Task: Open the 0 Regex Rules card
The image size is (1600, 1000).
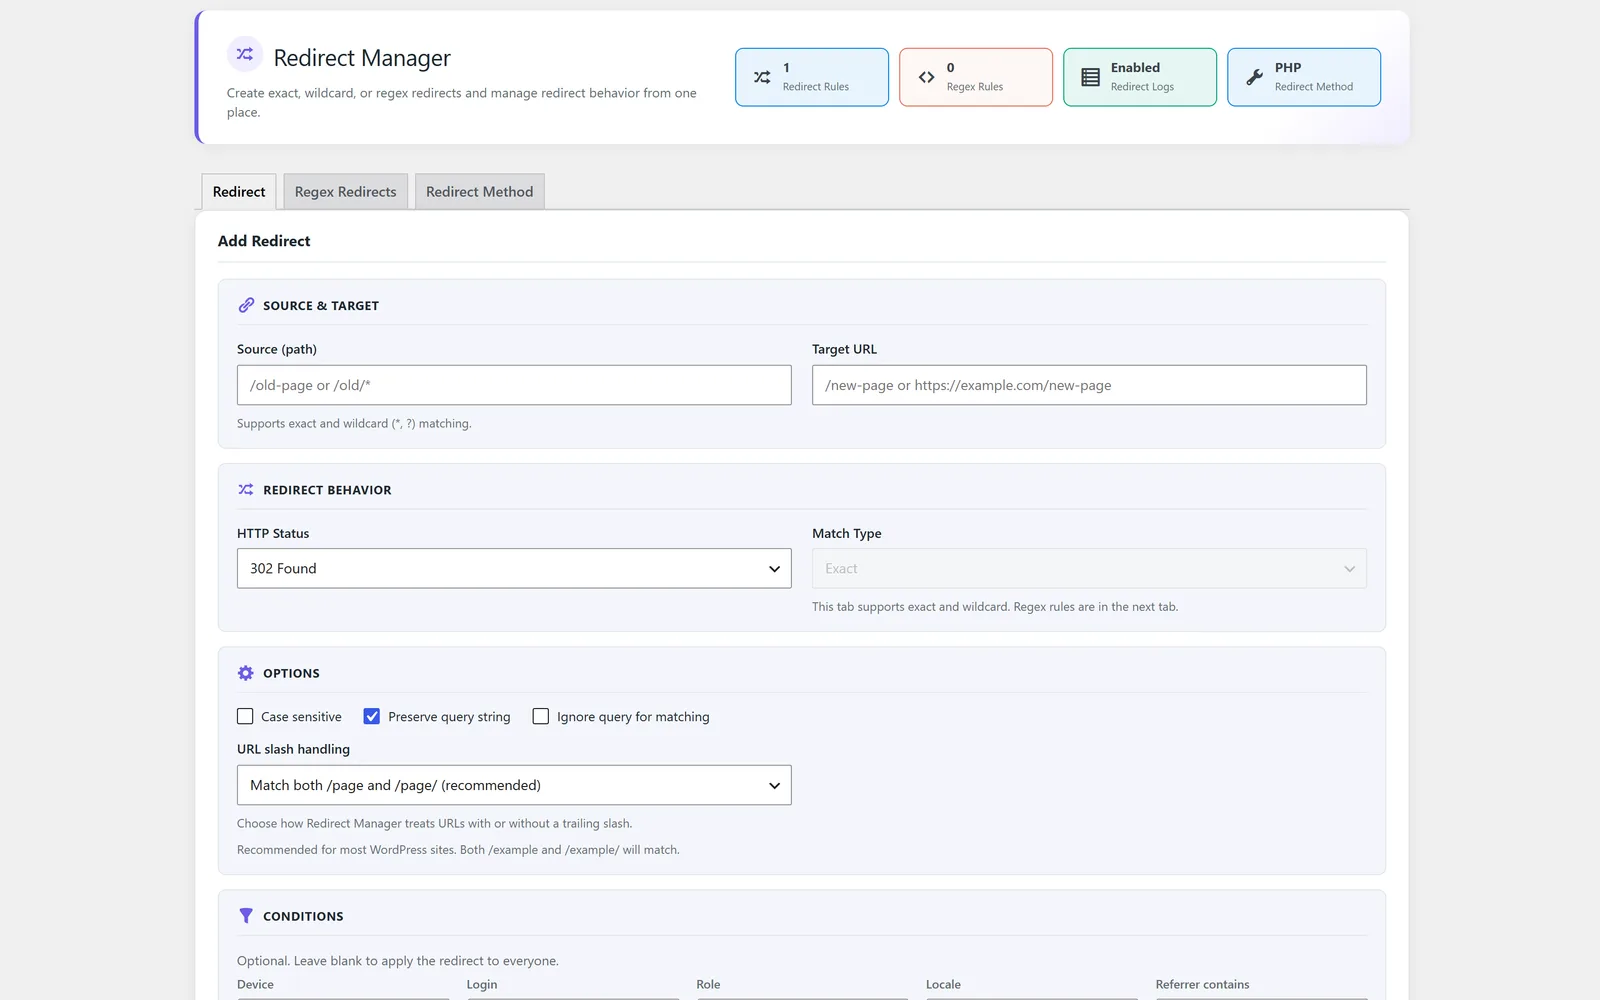Action: [976, 77]
